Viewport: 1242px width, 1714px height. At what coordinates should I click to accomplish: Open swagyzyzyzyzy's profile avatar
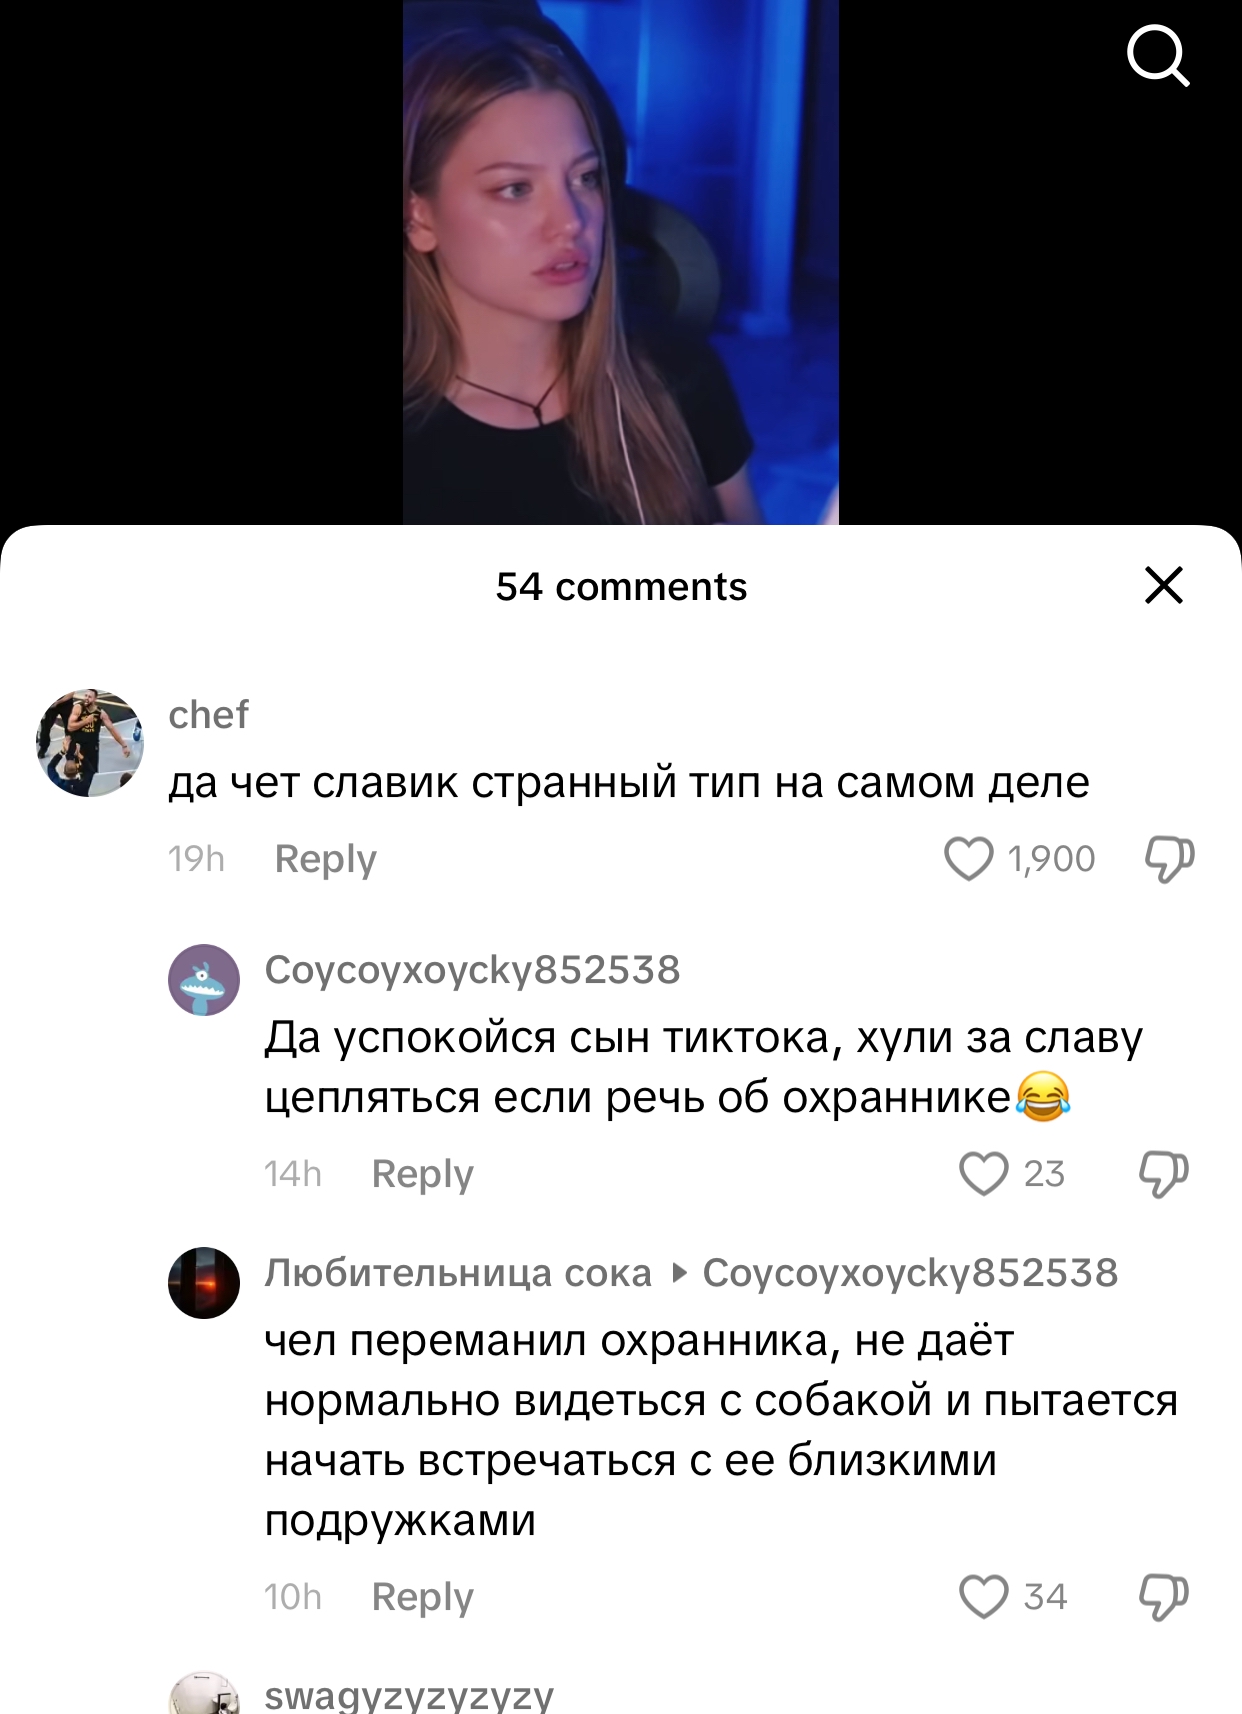coord(204,1694)
